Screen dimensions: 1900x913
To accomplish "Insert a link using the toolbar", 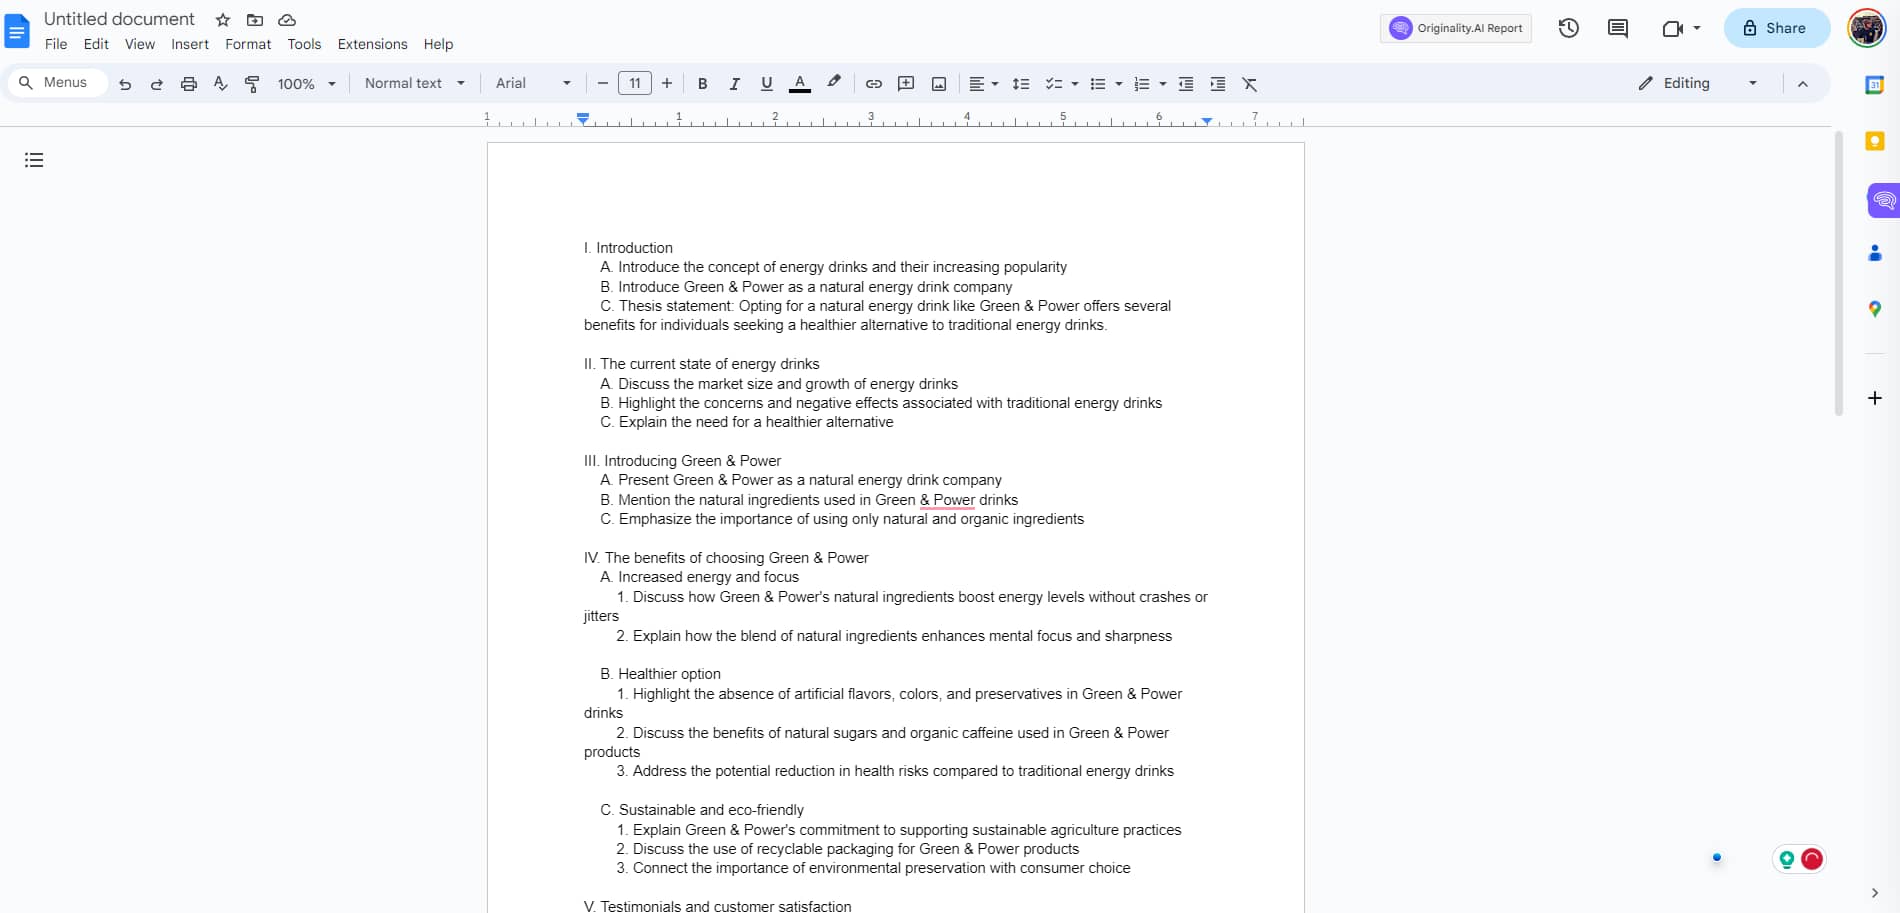I will pos(873,84).
